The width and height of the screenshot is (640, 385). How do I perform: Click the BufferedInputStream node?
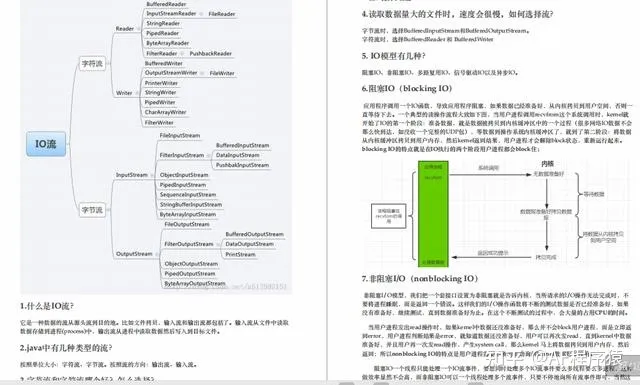click(242, 145)
